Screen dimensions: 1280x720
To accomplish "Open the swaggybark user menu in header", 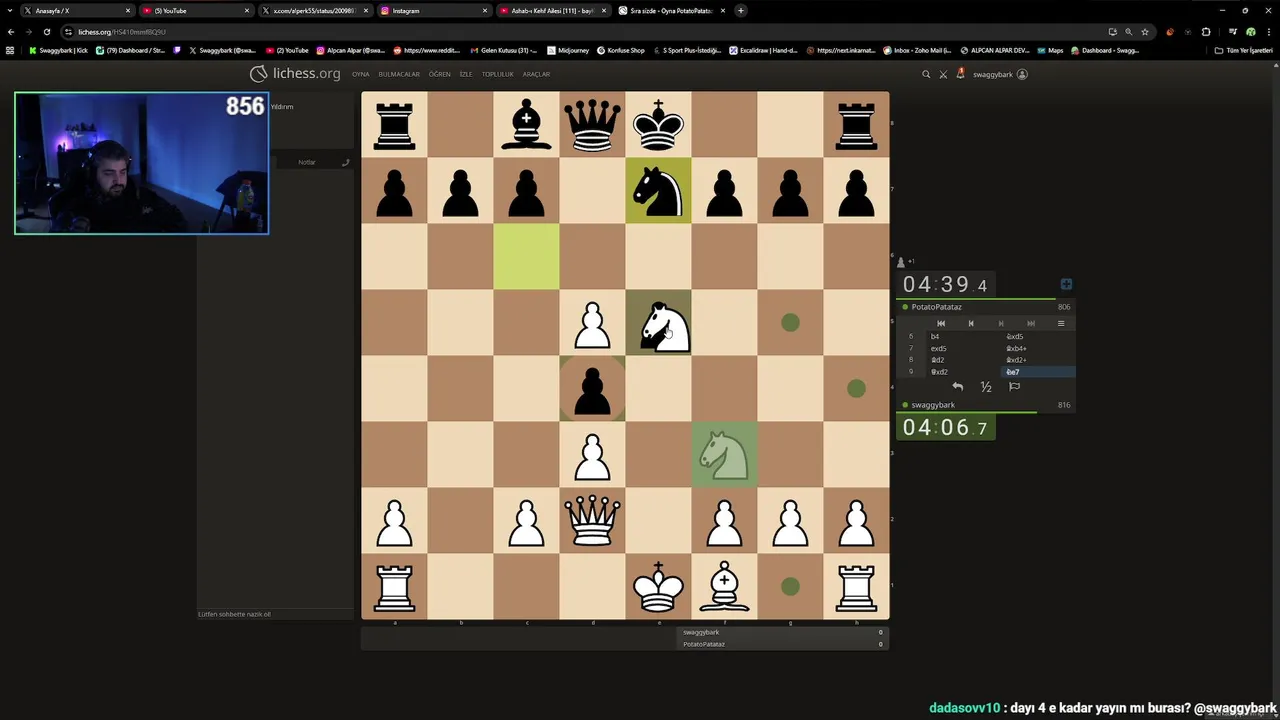I will 1000,74.
